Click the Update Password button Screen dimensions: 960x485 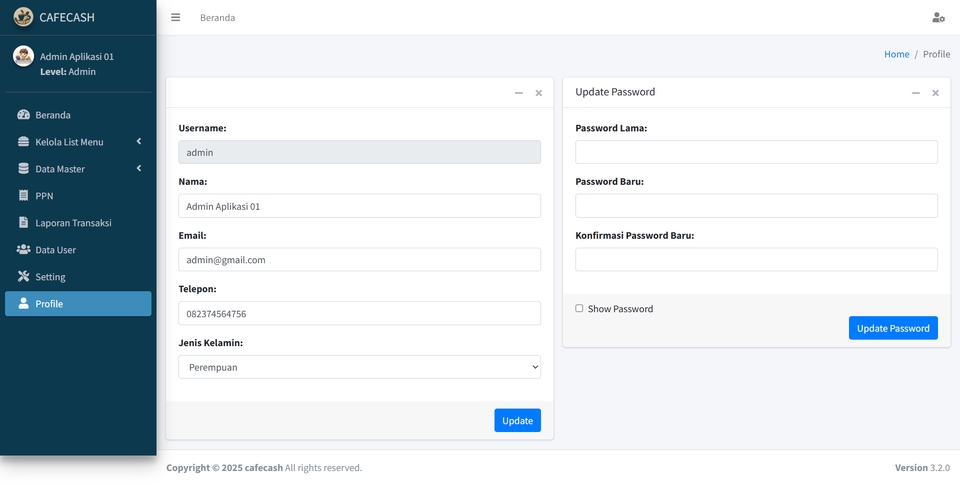pos(893,328)
